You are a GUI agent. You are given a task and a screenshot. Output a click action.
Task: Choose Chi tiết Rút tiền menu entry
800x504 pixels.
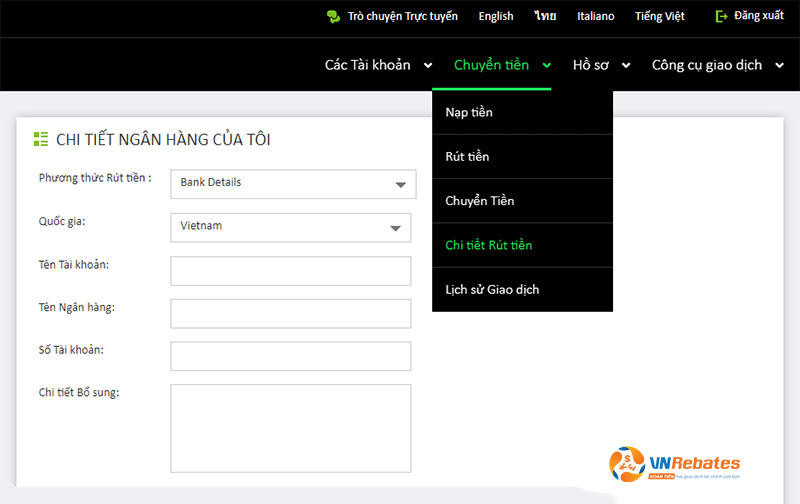522,245
